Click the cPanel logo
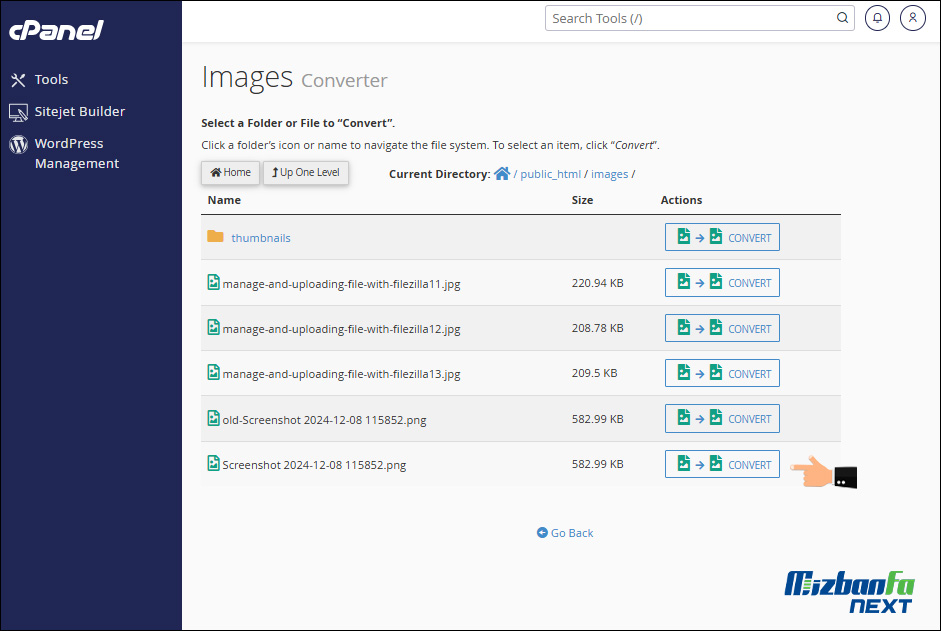 coord(56,30)
